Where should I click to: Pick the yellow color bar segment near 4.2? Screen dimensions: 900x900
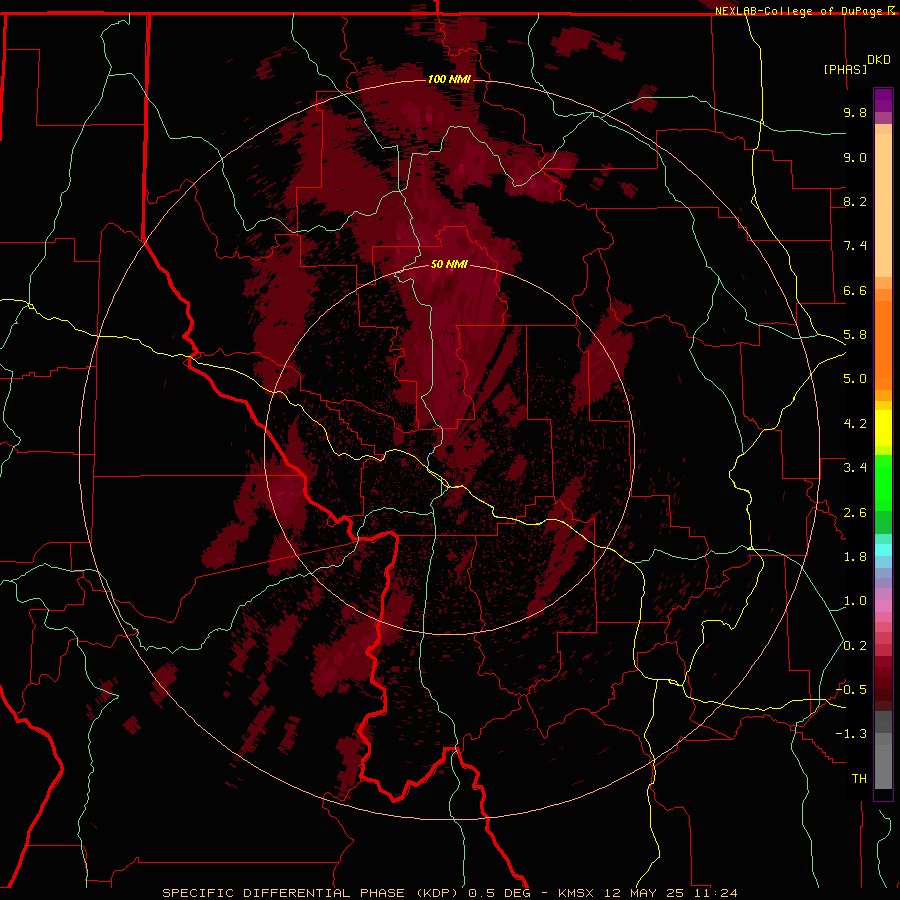(883, 428)
